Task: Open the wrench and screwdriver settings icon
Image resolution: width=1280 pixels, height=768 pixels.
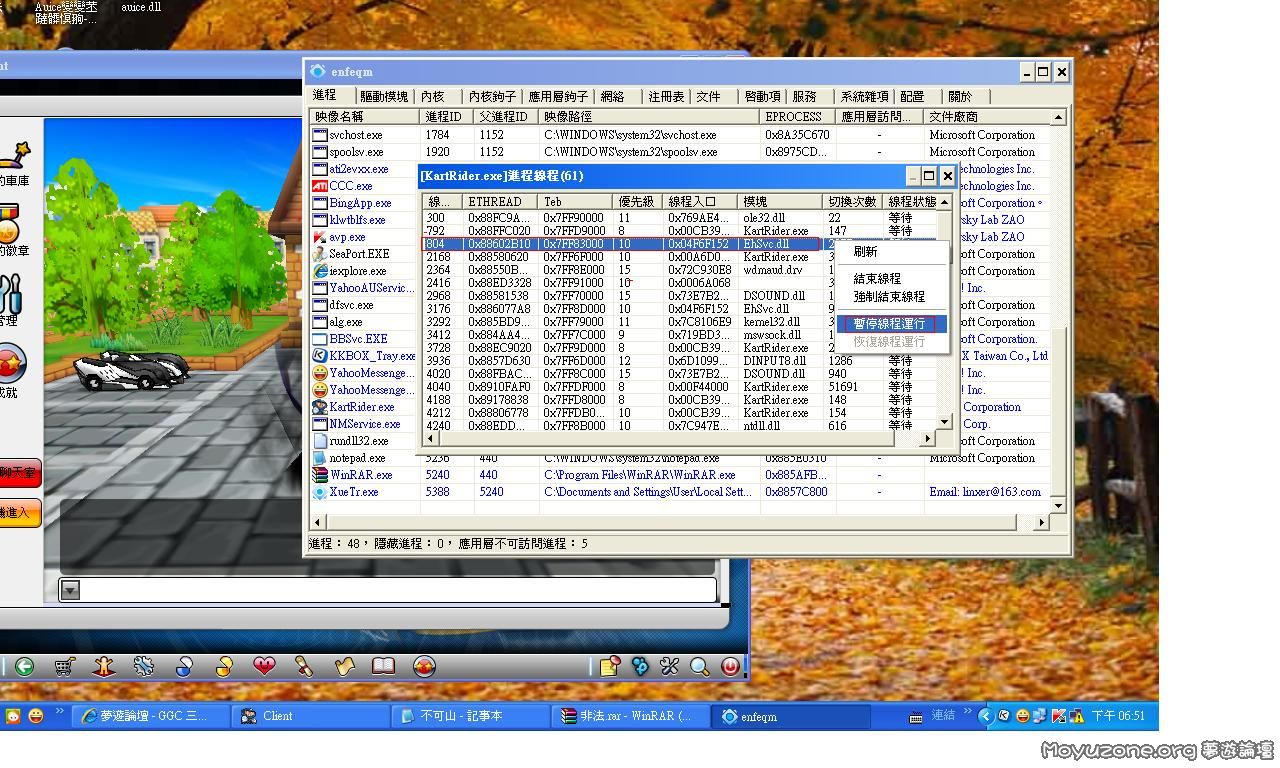Action: [670, 666]
